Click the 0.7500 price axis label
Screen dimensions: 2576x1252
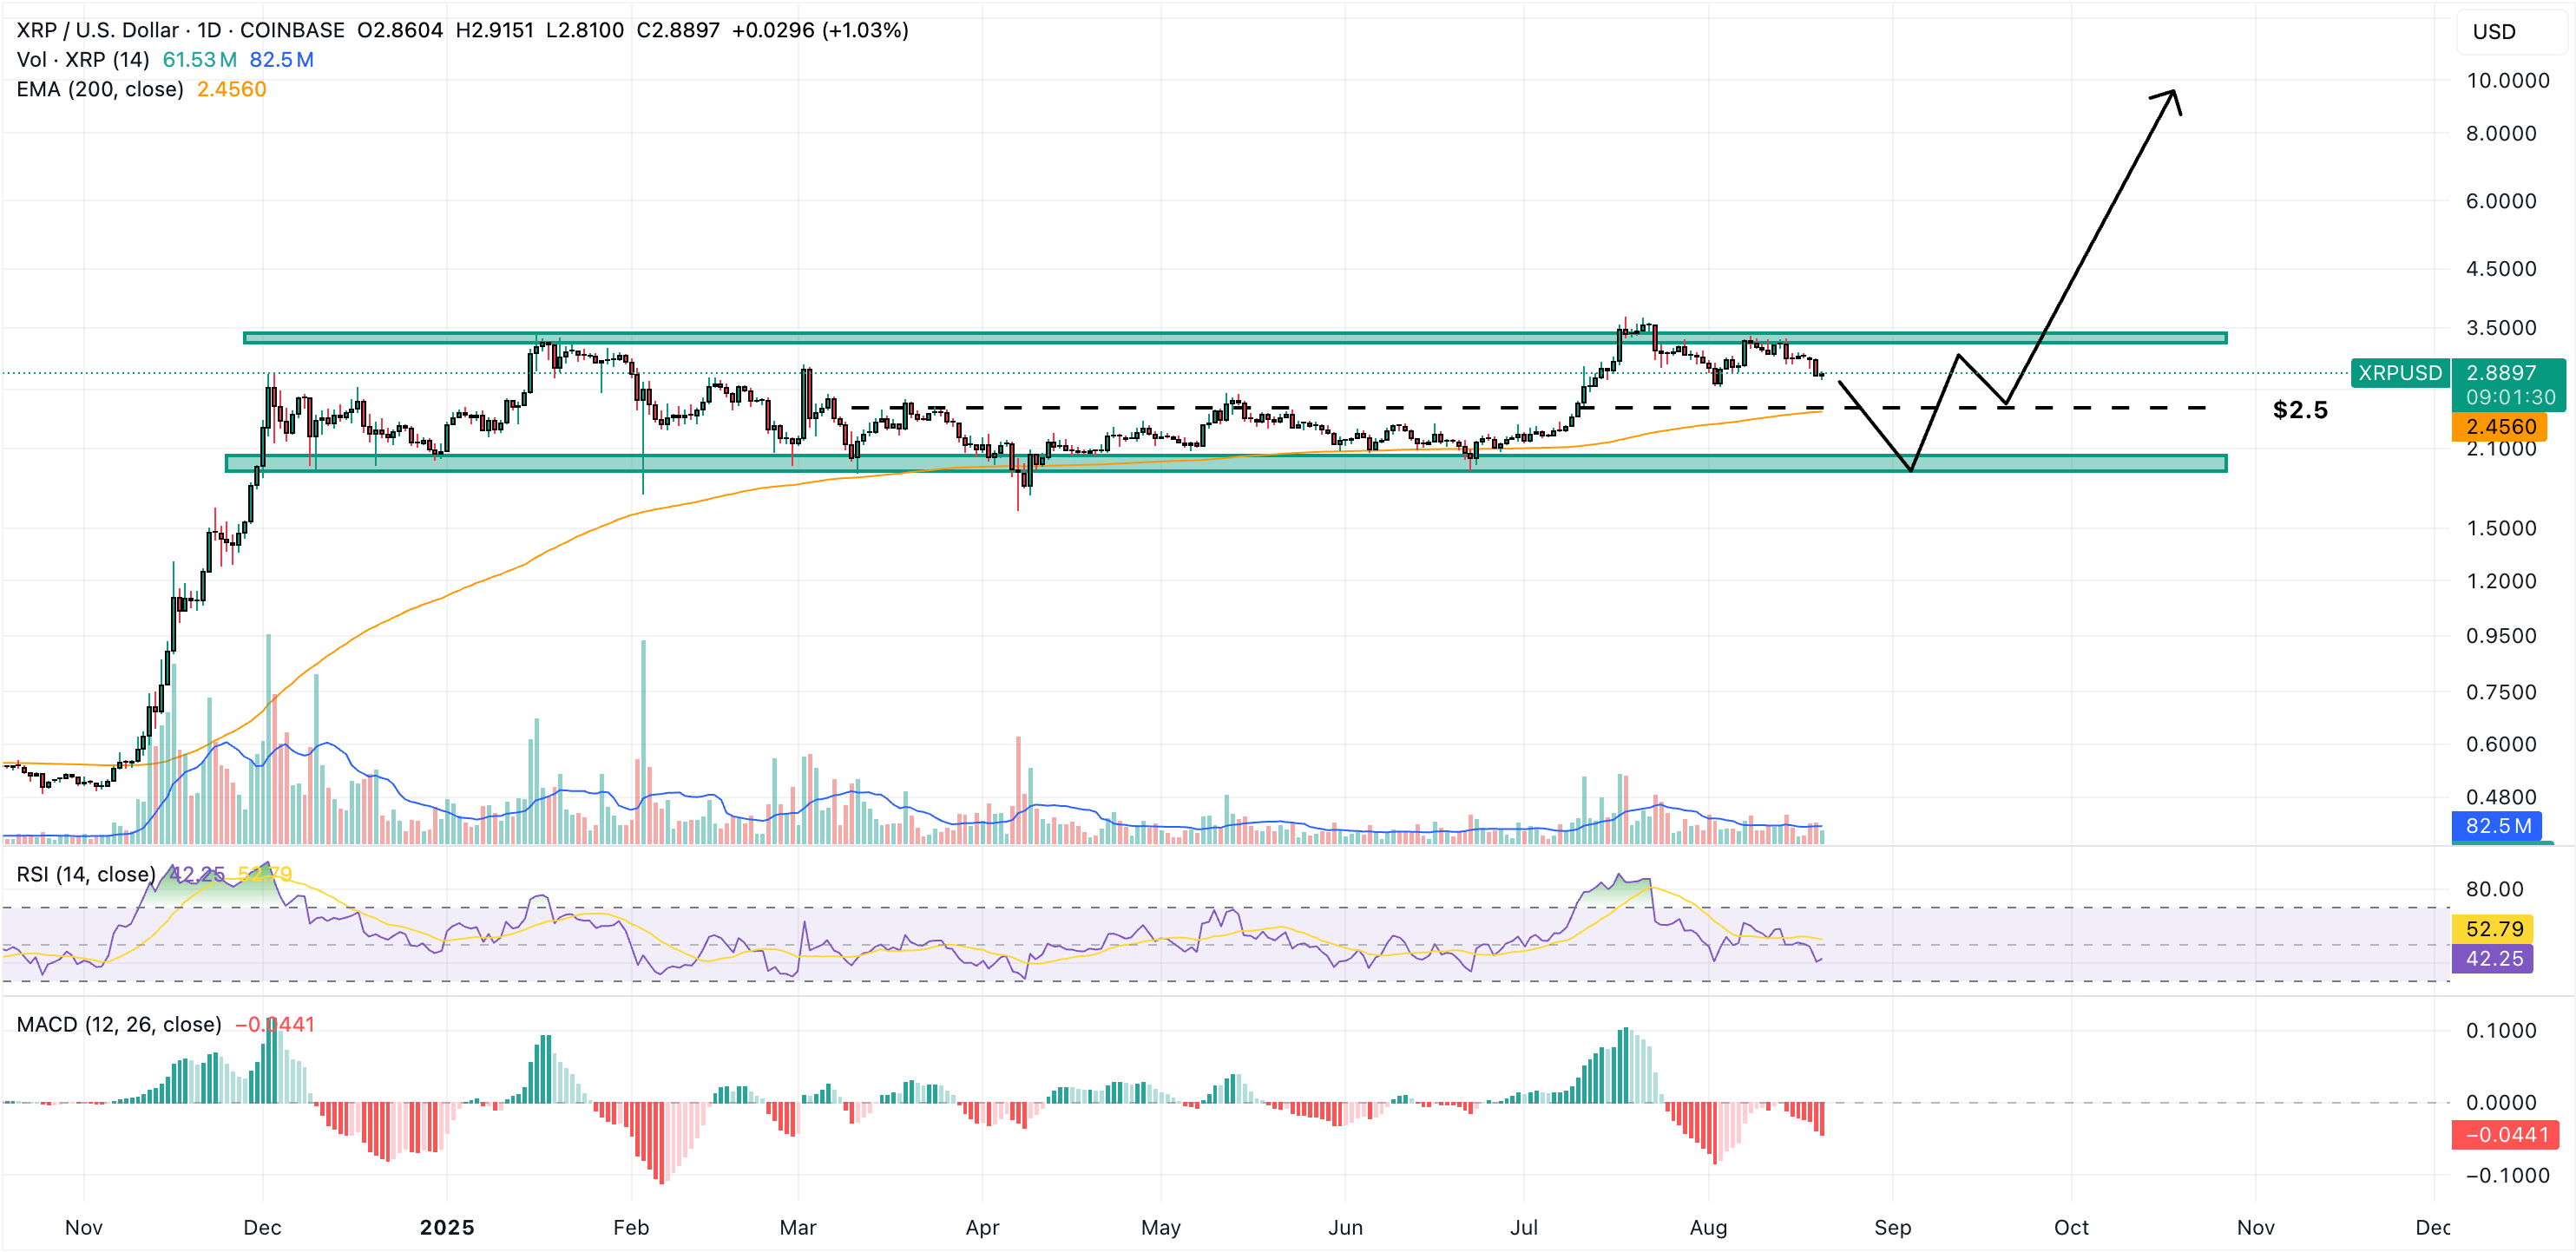point(2501,692)
